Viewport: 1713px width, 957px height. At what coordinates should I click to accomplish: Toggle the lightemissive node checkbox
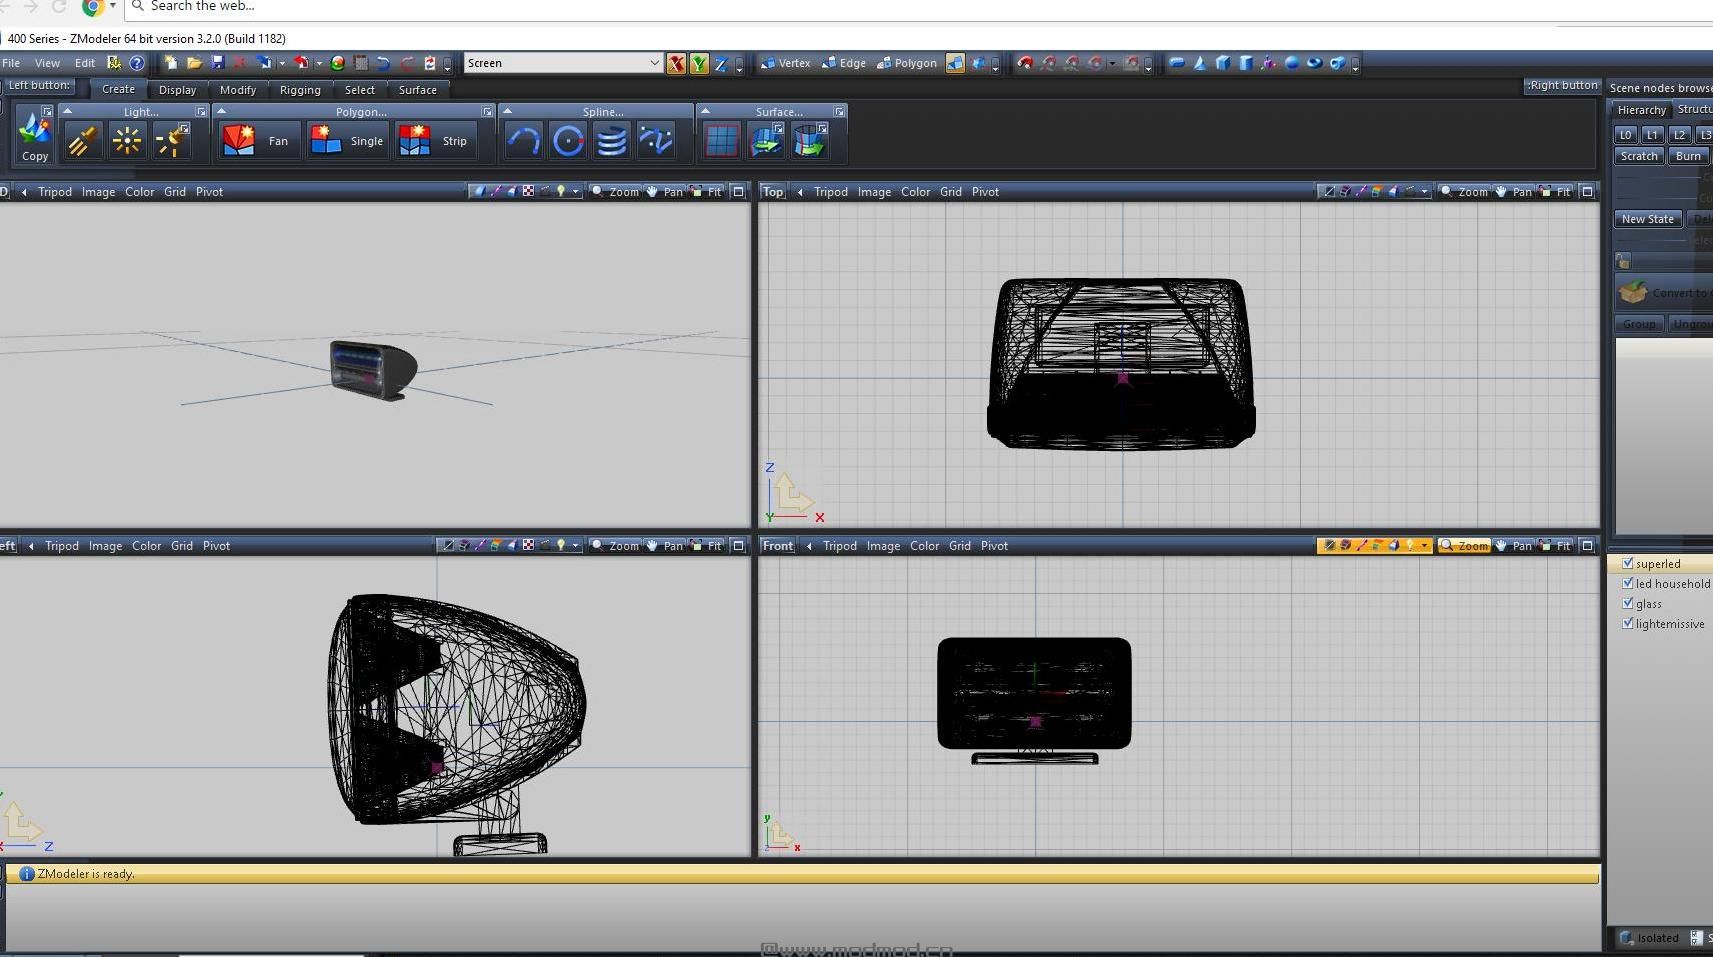click(x=1627, y=623)
